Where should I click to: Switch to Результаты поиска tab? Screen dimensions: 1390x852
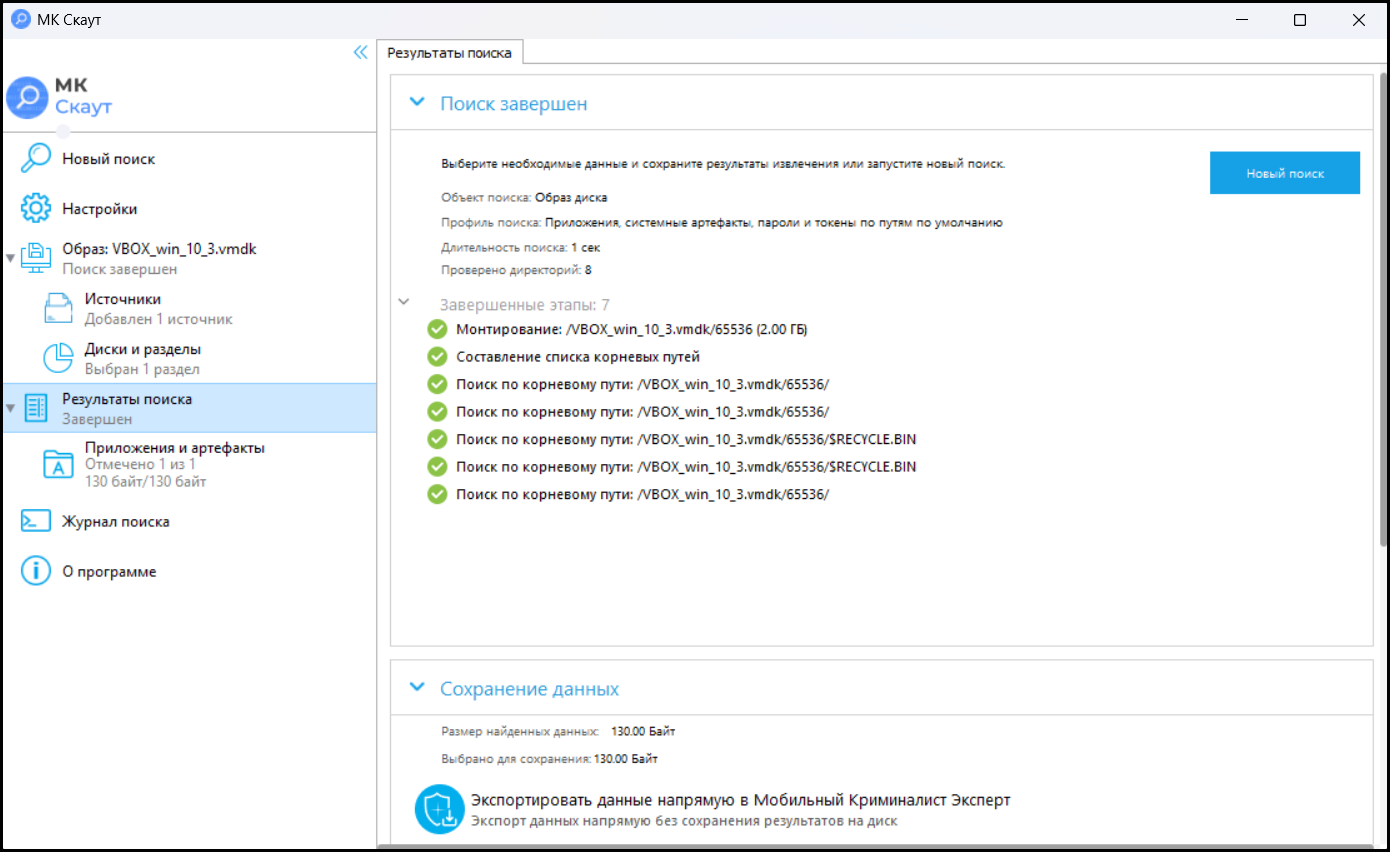[x=450, y=53]
